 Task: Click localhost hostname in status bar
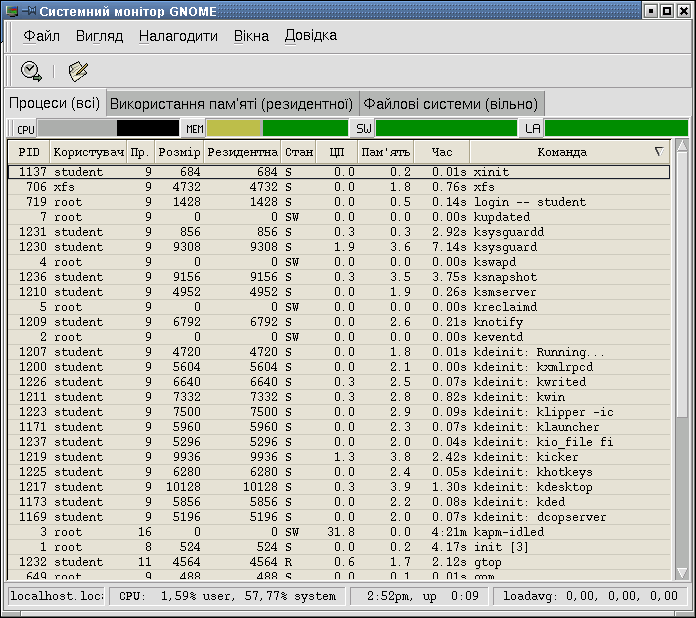[56, 596]
